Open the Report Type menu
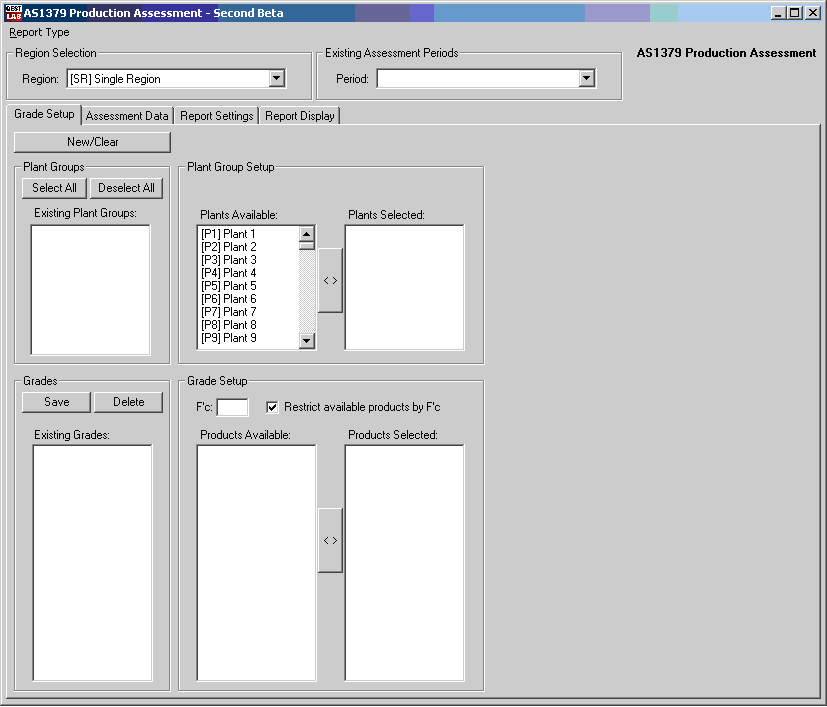The image size is (827, 707). click(x=40, y=32)
